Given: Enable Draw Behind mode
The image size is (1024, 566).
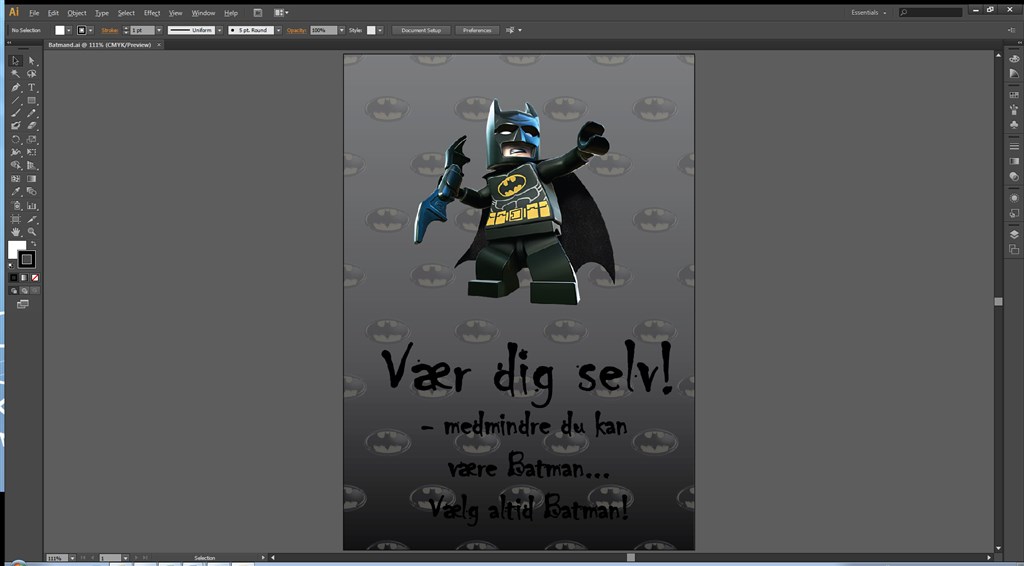Looking at the screenshot, I should point(24,291).
